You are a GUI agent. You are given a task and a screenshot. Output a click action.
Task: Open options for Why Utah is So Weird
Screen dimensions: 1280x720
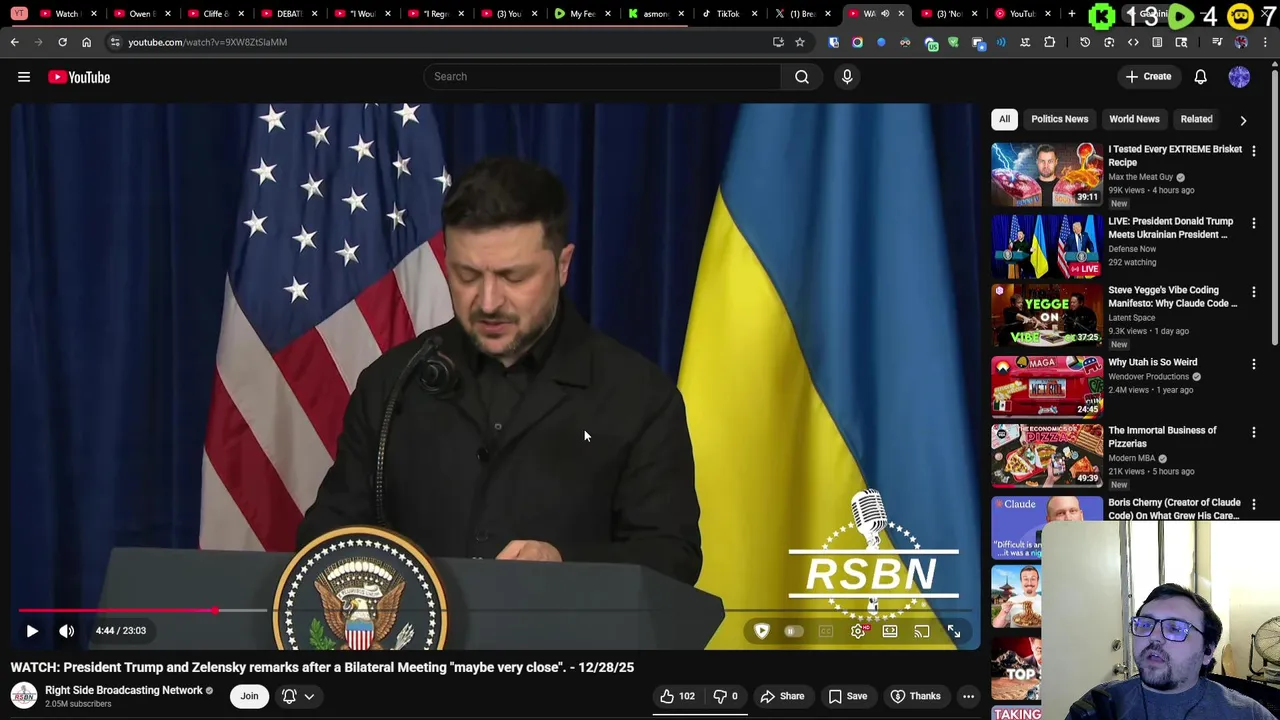1253,363
